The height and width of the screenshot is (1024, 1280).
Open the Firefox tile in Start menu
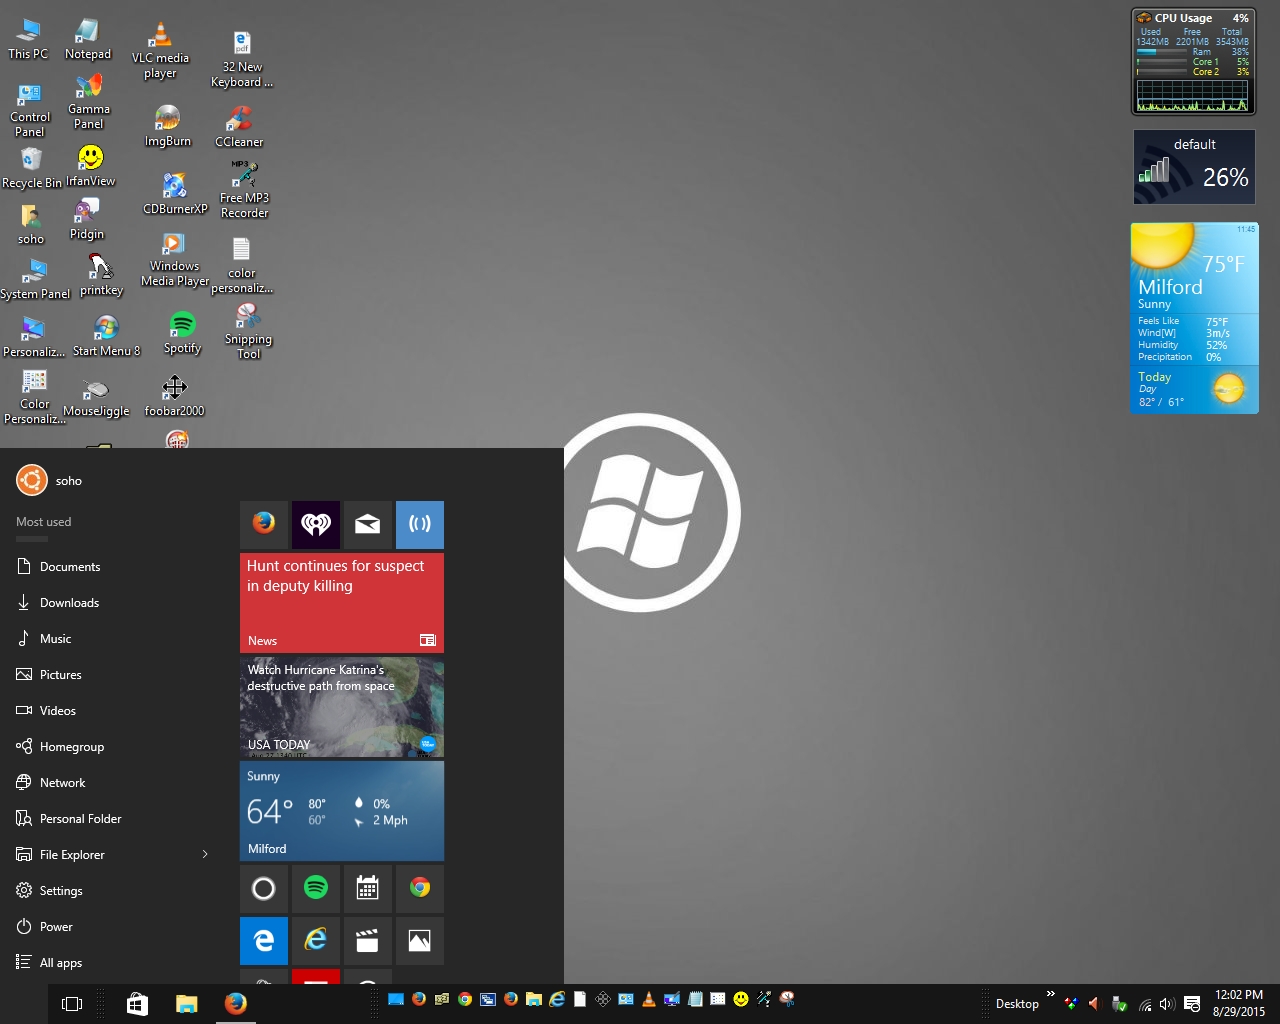coord(264,524)
